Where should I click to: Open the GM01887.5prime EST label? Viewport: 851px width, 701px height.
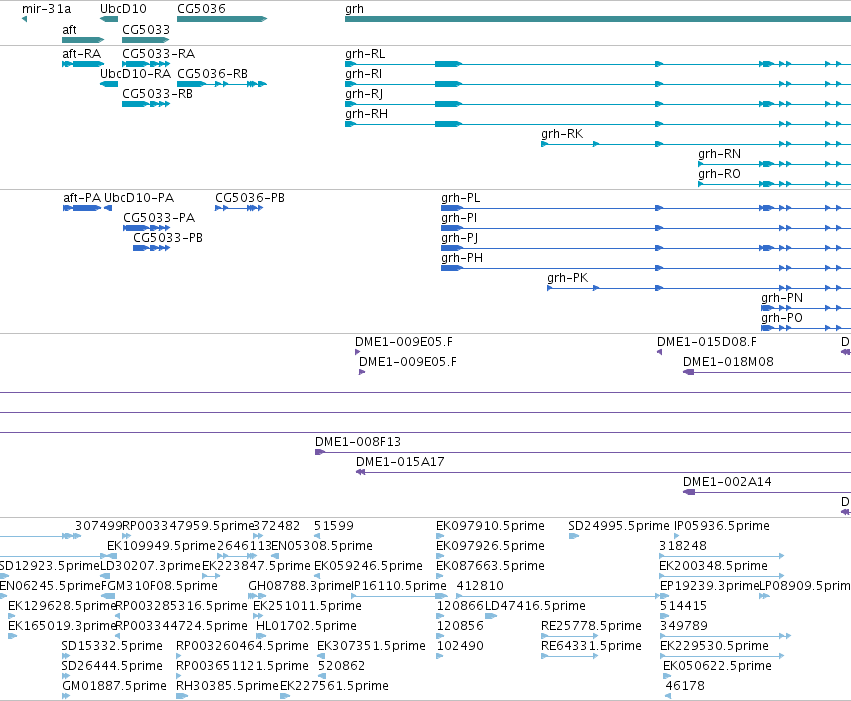point(115,686)
